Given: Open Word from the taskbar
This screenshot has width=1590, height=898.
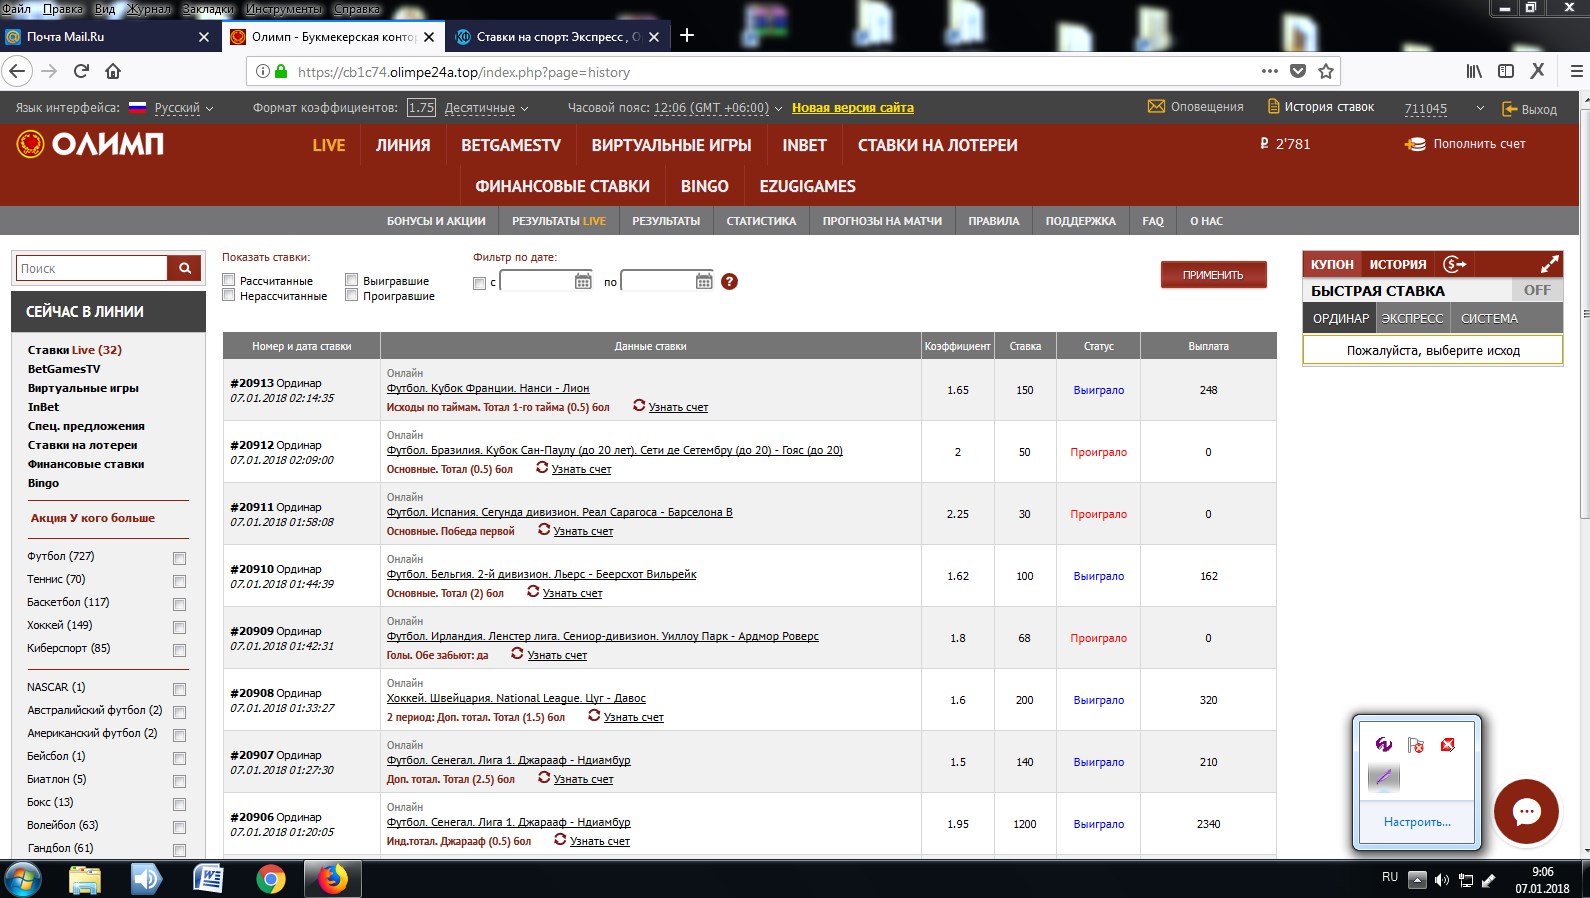Looking at the screenshot, I should [208, 879].
